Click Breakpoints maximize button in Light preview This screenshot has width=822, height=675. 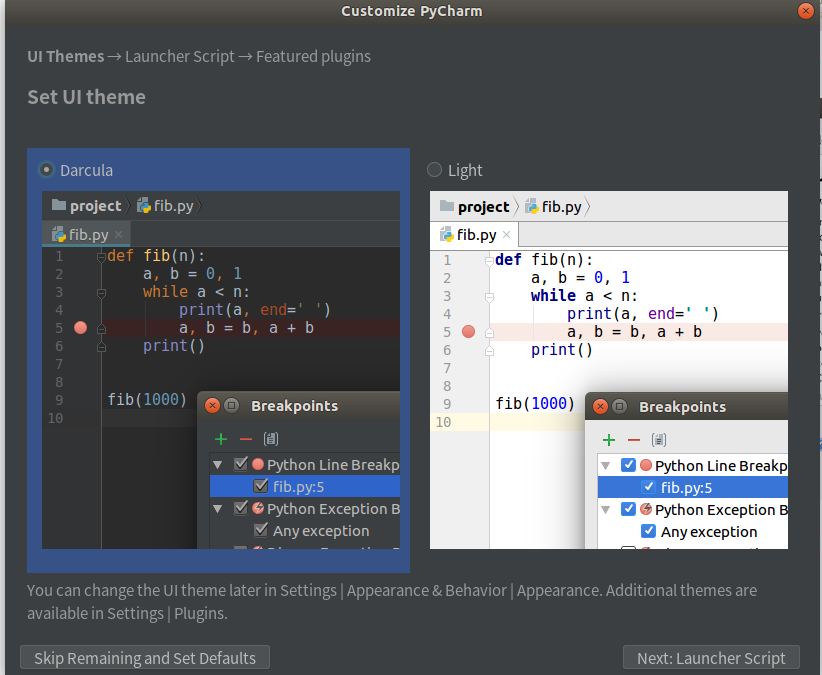pyautogui.click(x=619, y=407)
